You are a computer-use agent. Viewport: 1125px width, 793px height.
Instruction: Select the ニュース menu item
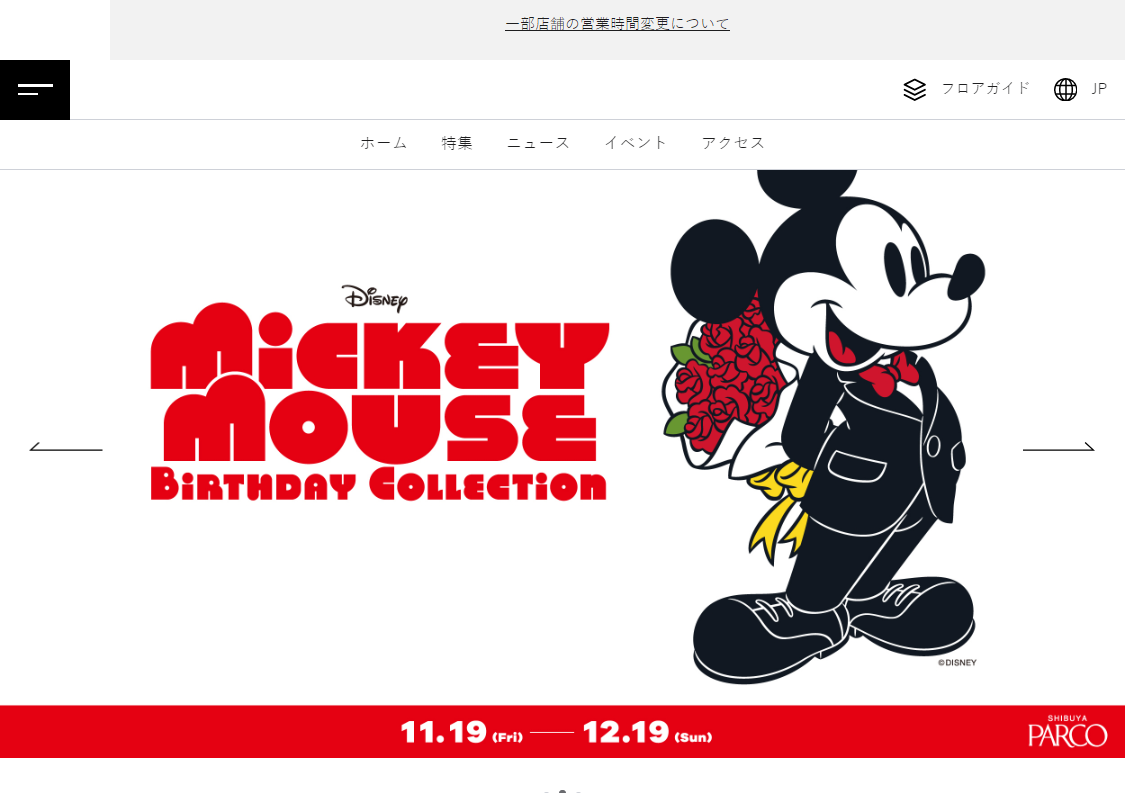pos(538,143)
